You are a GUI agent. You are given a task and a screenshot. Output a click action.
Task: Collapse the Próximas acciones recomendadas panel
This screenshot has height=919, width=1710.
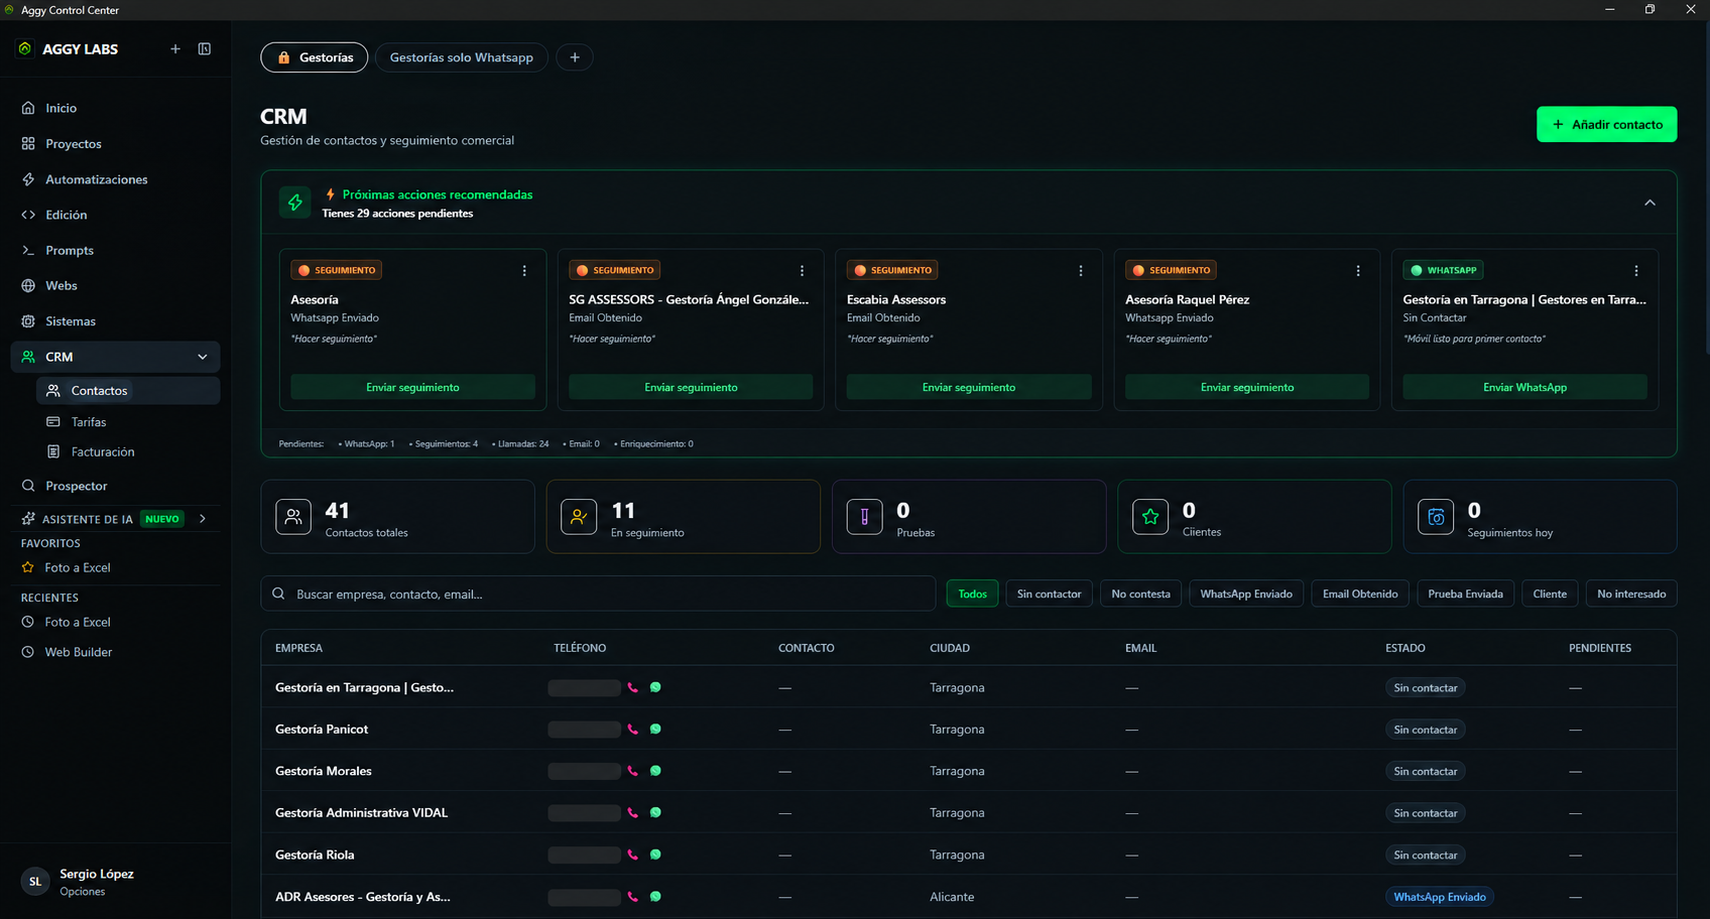pyautogui.click(x=1650, y=203)
